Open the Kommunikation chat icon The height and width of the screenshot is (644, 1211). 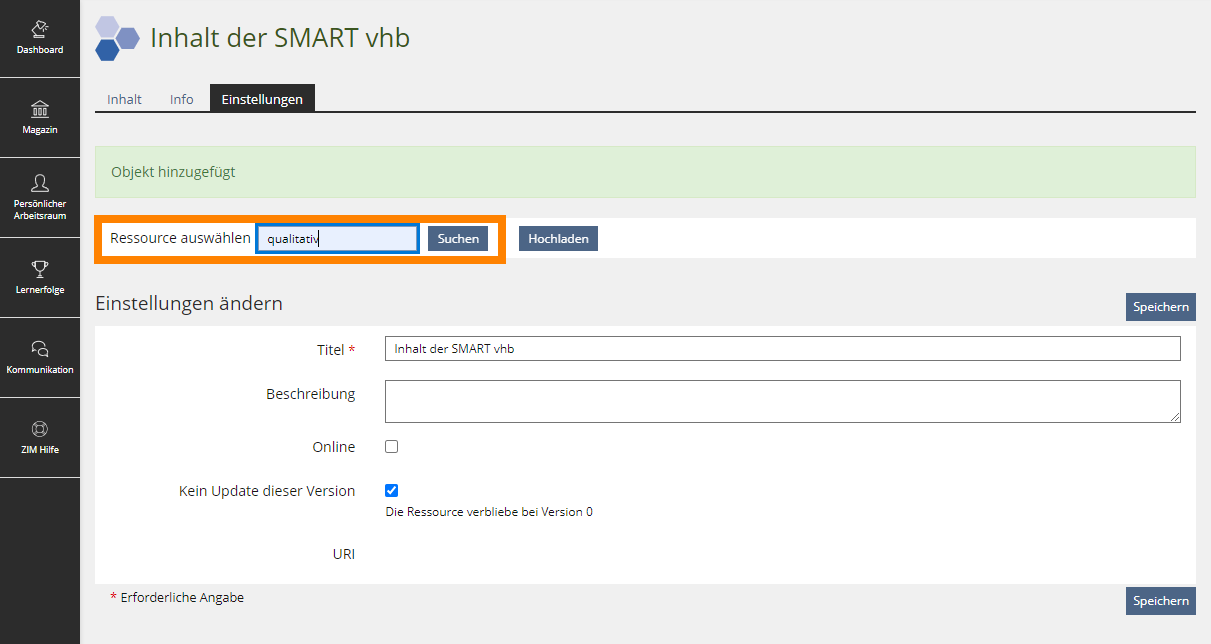[x=40, y=348]
